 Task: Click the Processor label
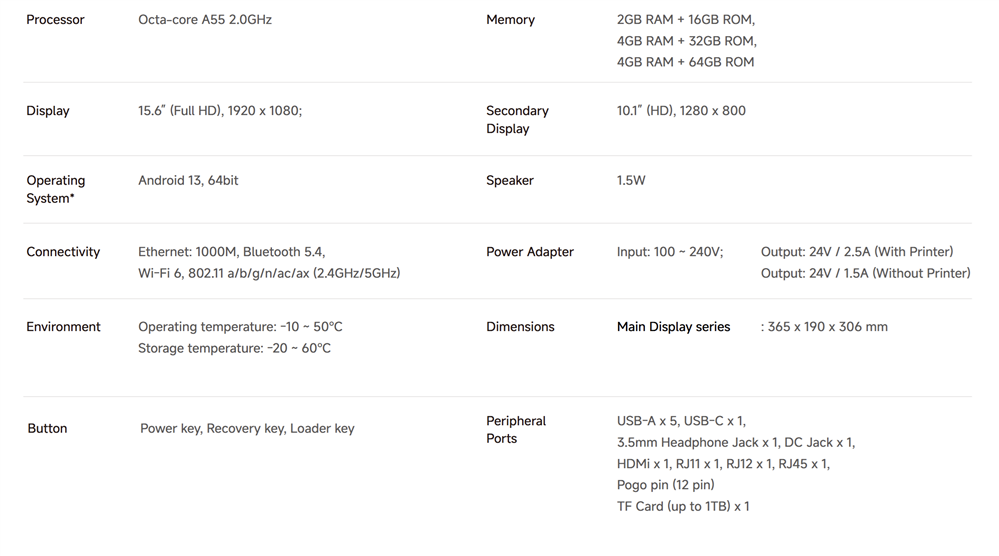click(x=55, y=20)
